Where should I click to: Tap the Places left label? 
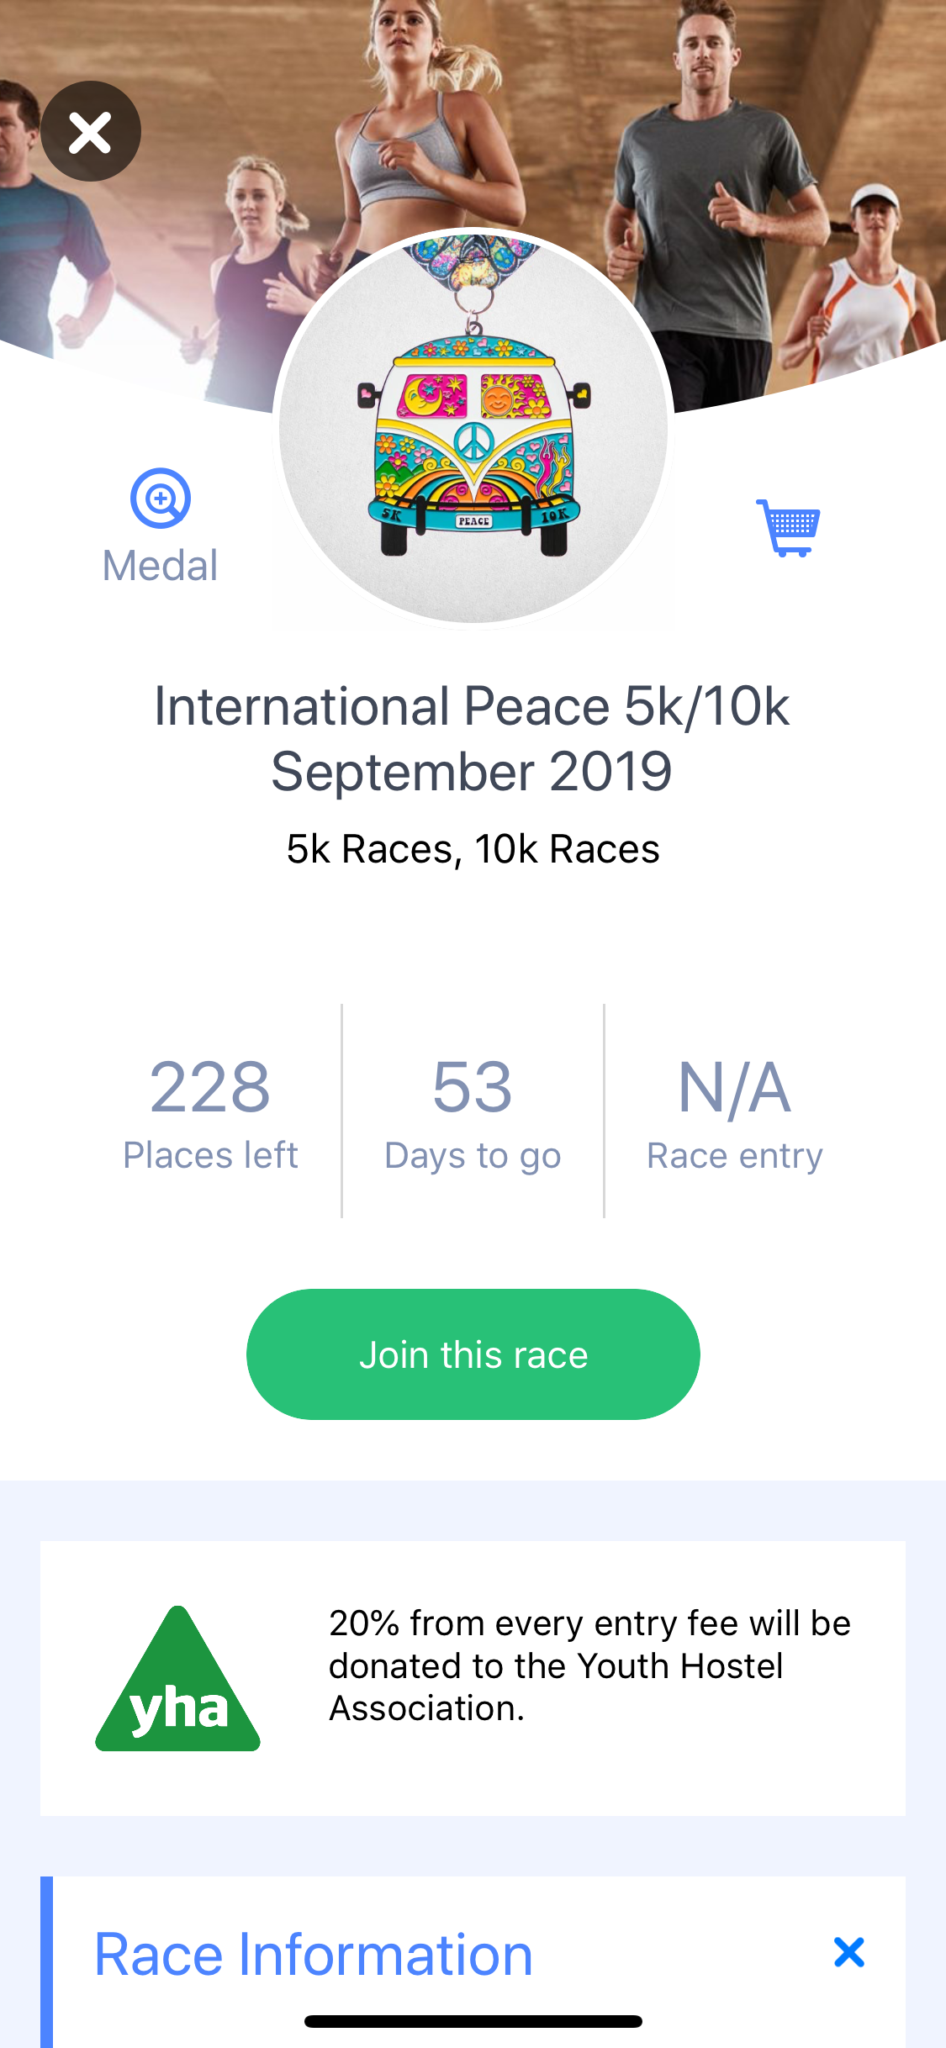pyautogui.click(x=210, y=1156)
